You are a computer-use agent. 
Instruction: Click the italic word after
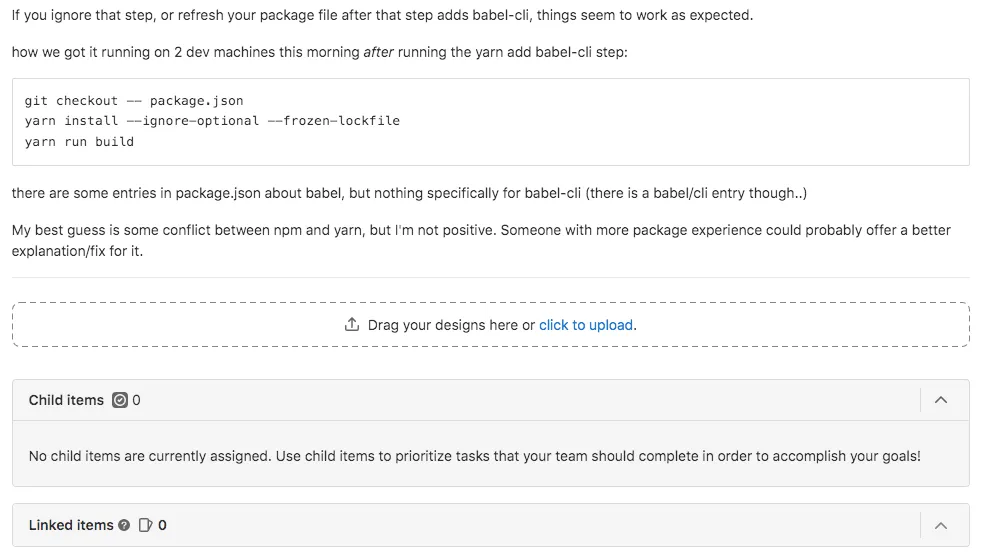click(378, 52)
